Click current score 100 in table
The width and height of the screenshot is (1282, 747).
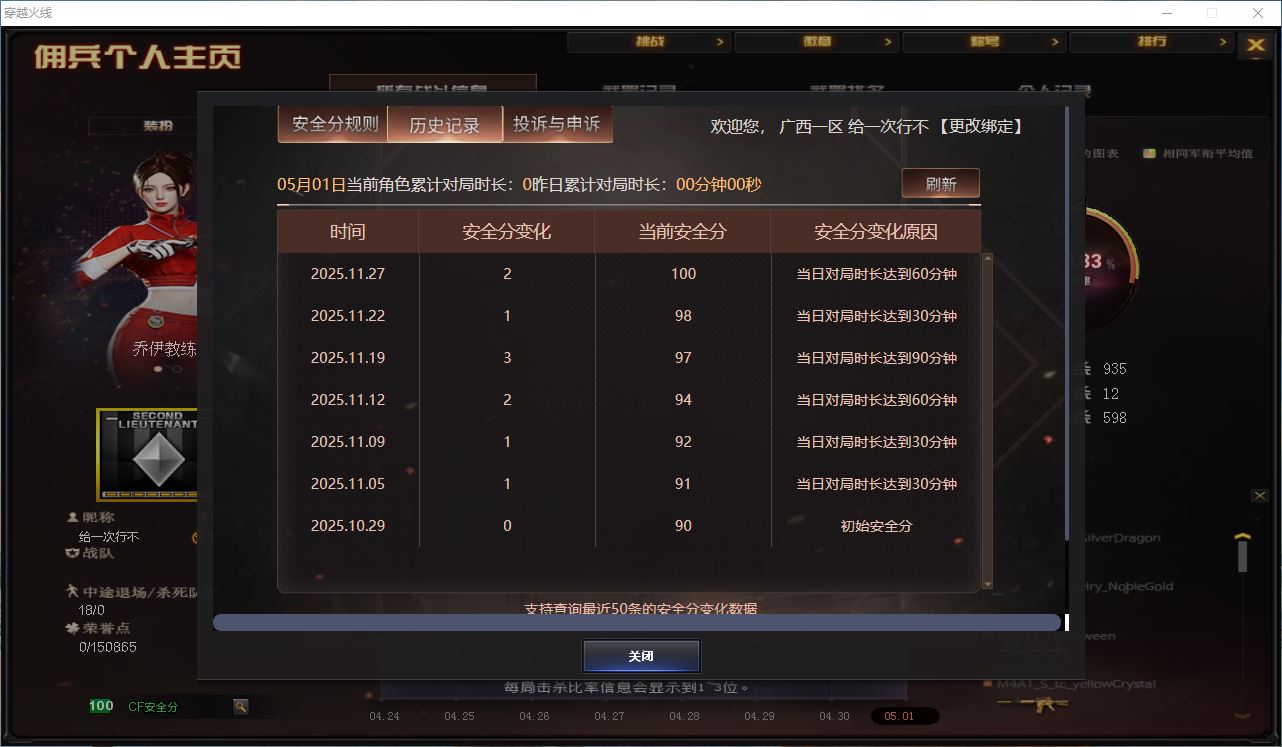pos(683,274)
